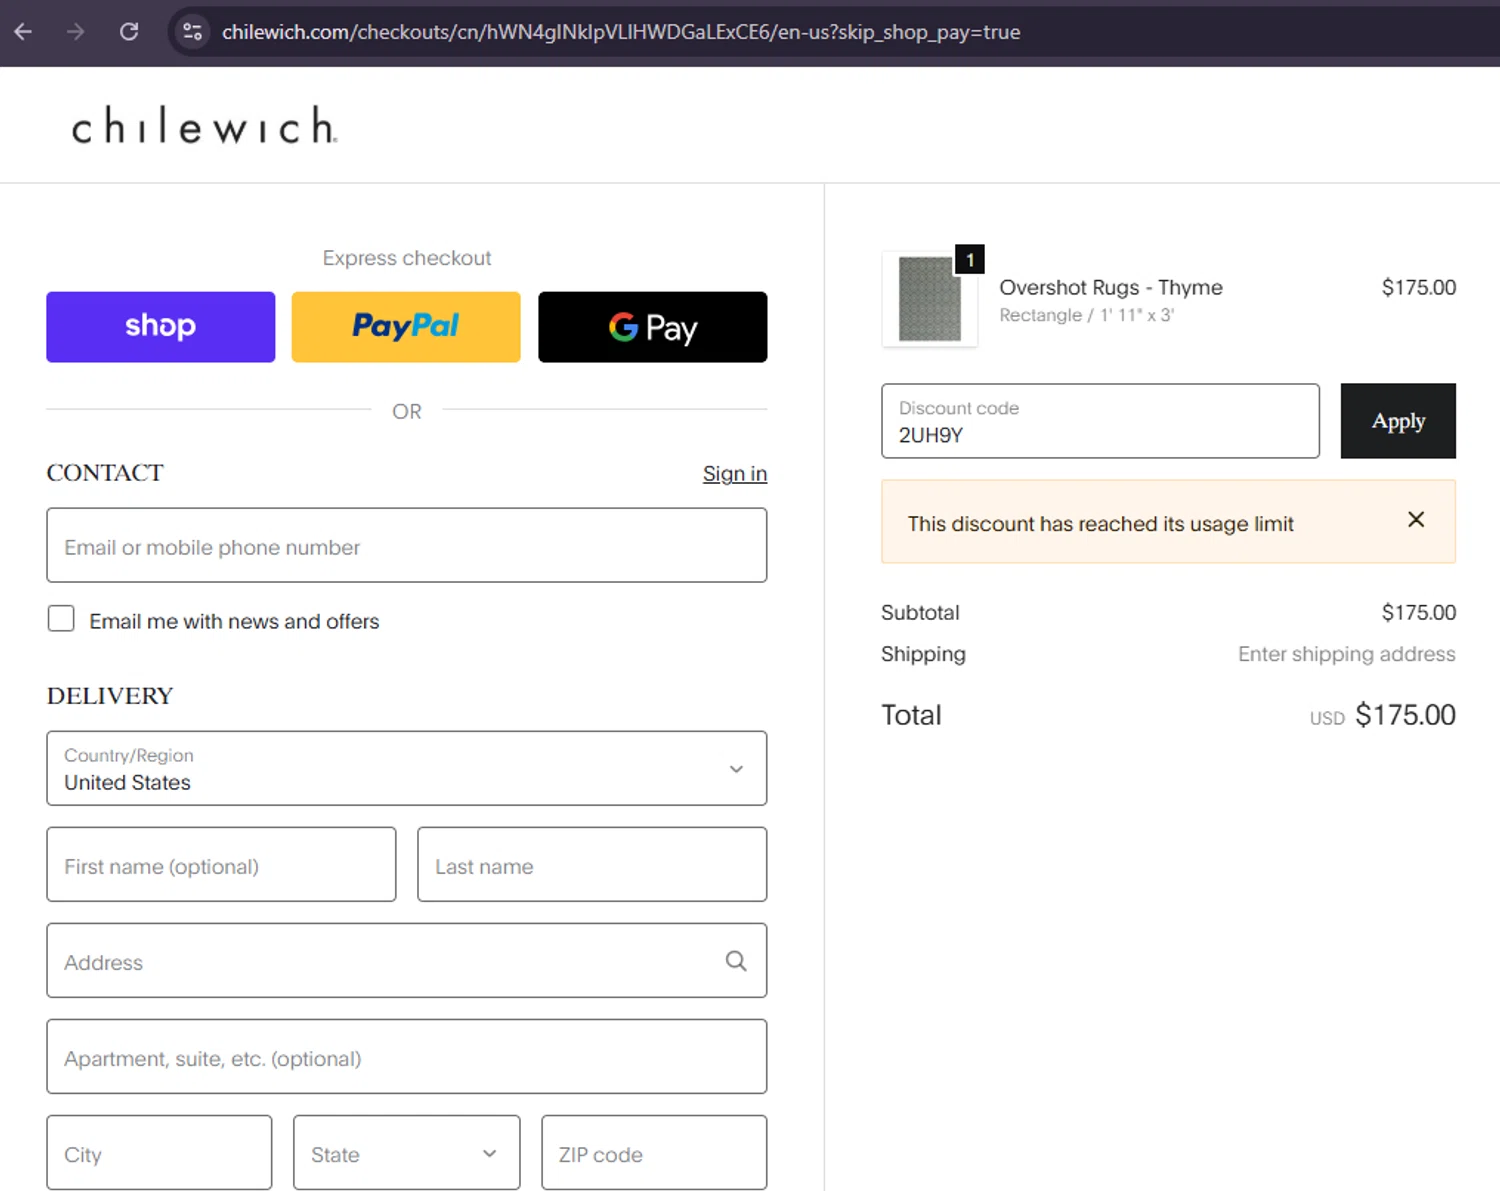Click the 'Enter shipping address' text
1500x1191 pixels.
tap(1347, 654)
